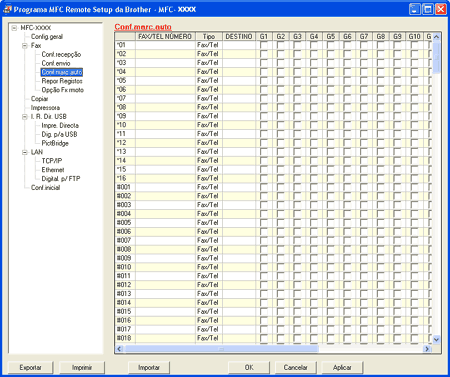The image size is (450, 377).
Task: Open Repor Registos tree item
Action: click(x=62, y=81)
